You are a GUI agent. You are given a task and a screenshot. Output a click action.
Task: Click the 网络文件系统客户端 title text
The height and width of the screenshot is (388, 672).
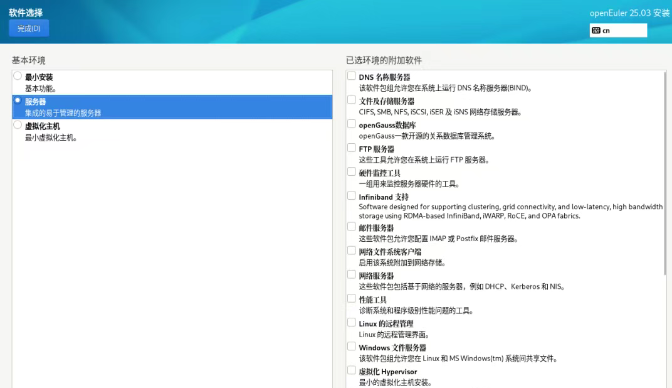pyautogui.click(x=390, y=252)
